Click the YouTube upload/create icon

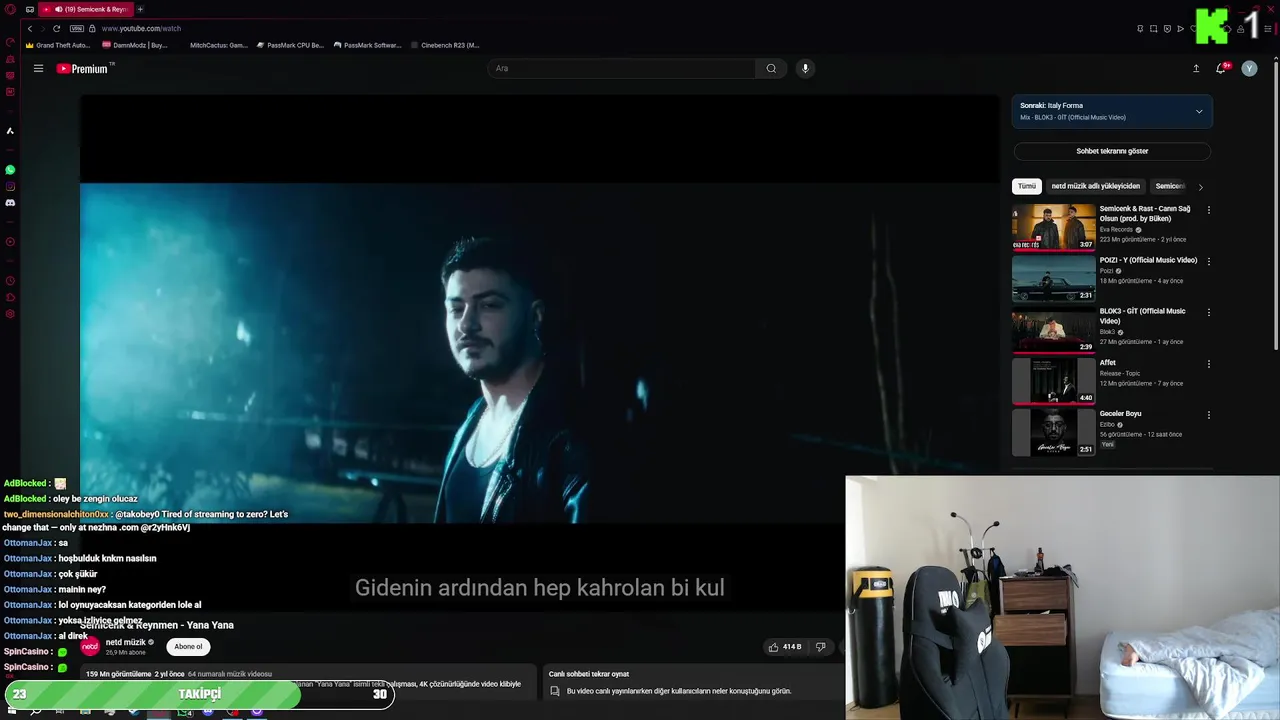[x=1196, y=69]
